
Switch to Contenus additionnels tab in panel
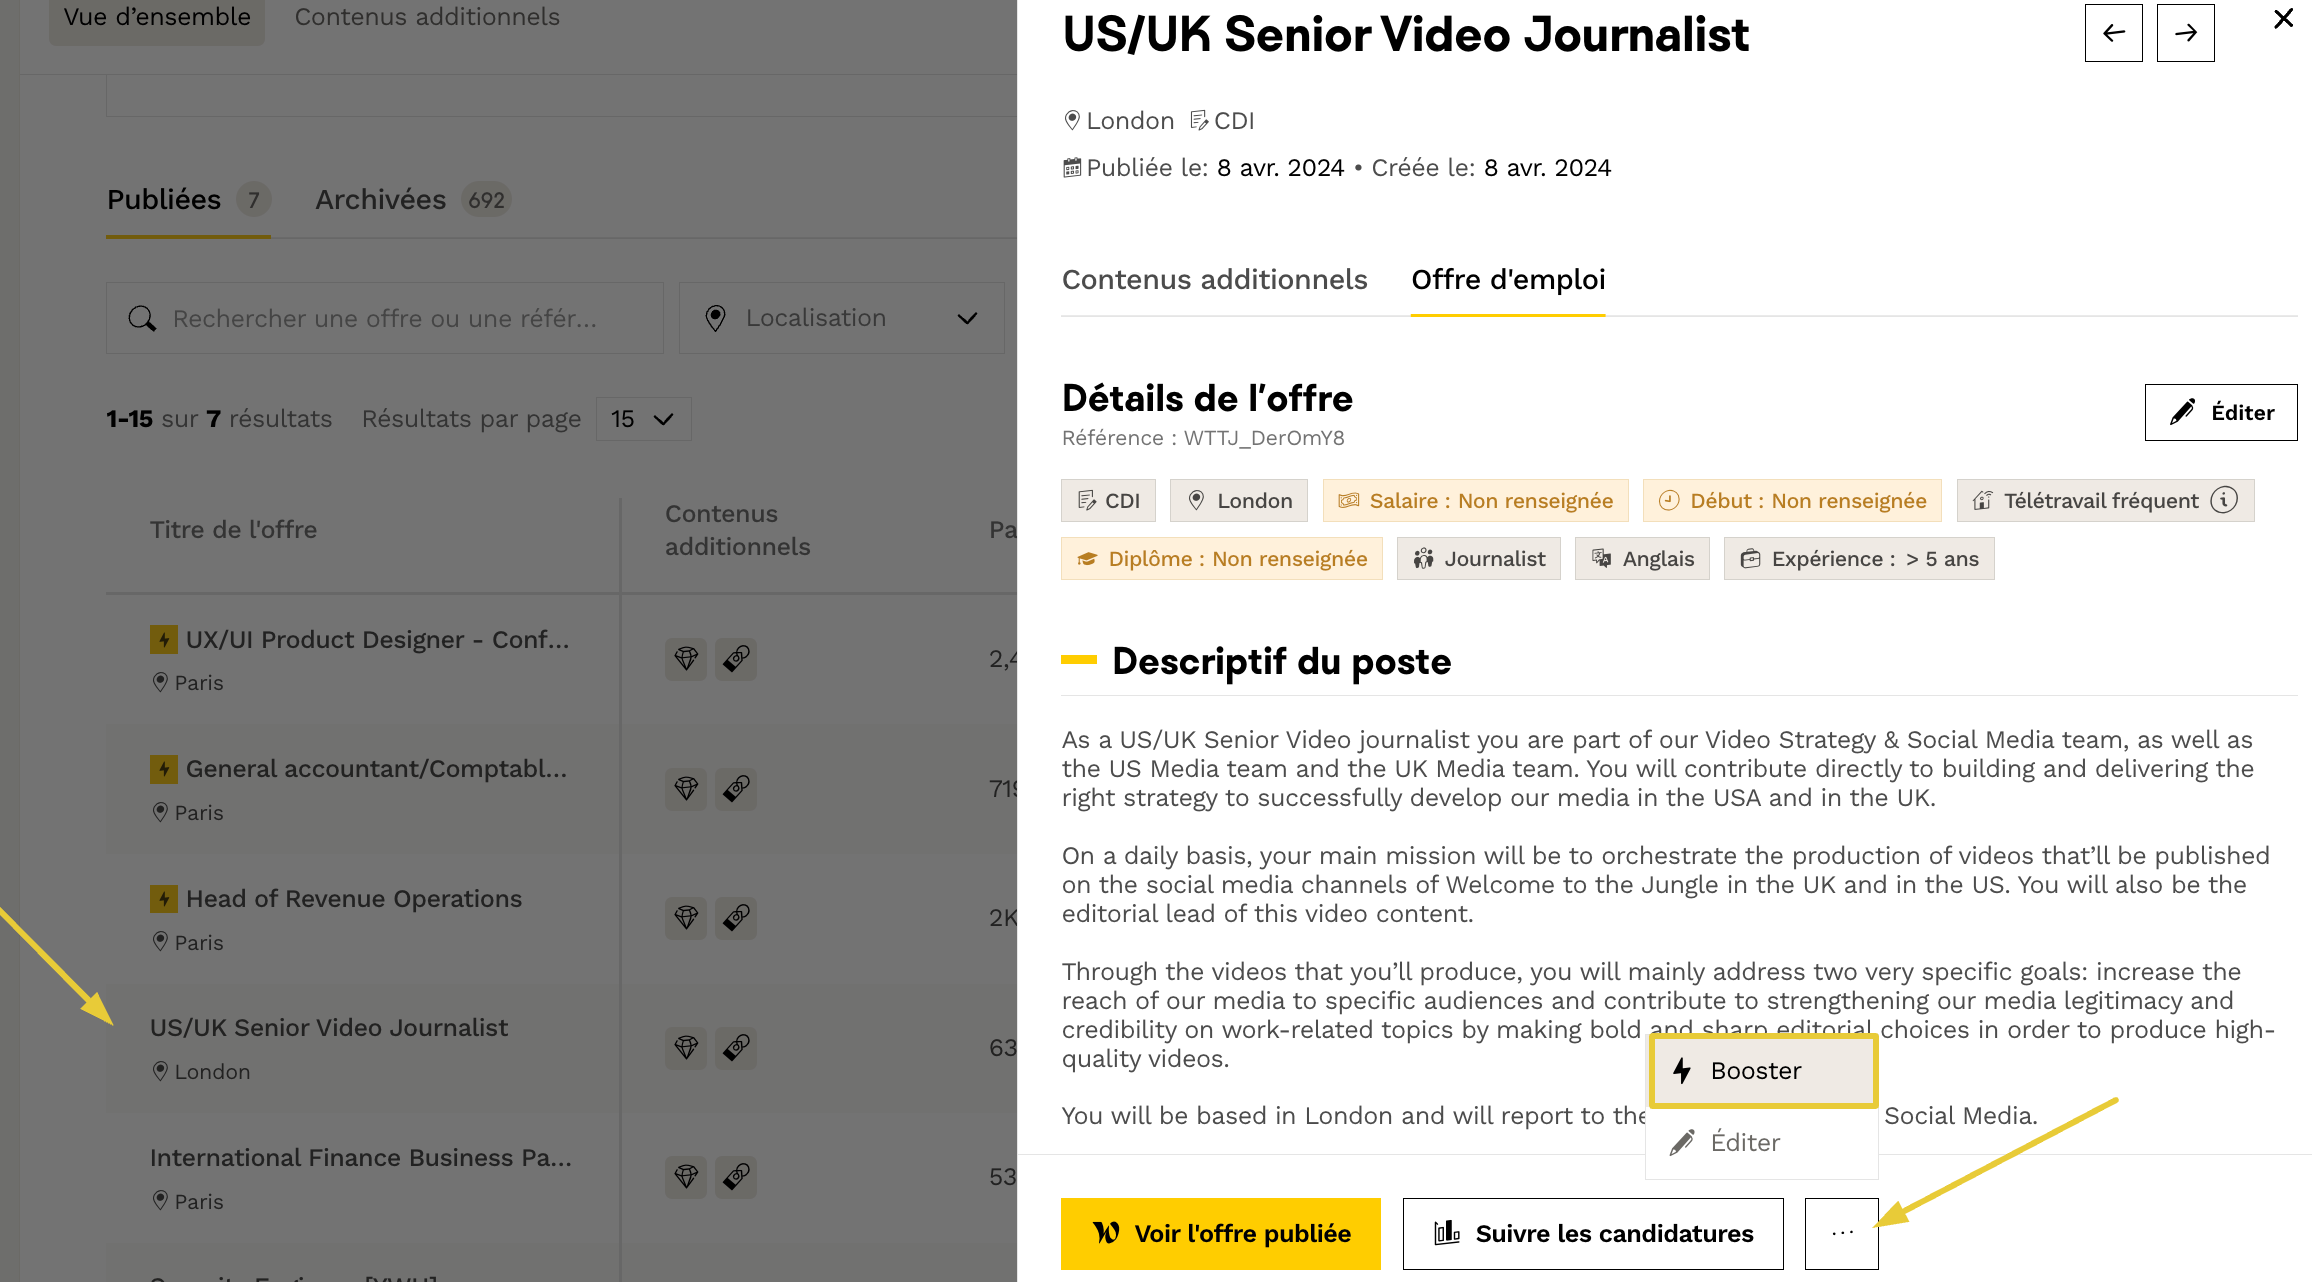point(1214,280)
